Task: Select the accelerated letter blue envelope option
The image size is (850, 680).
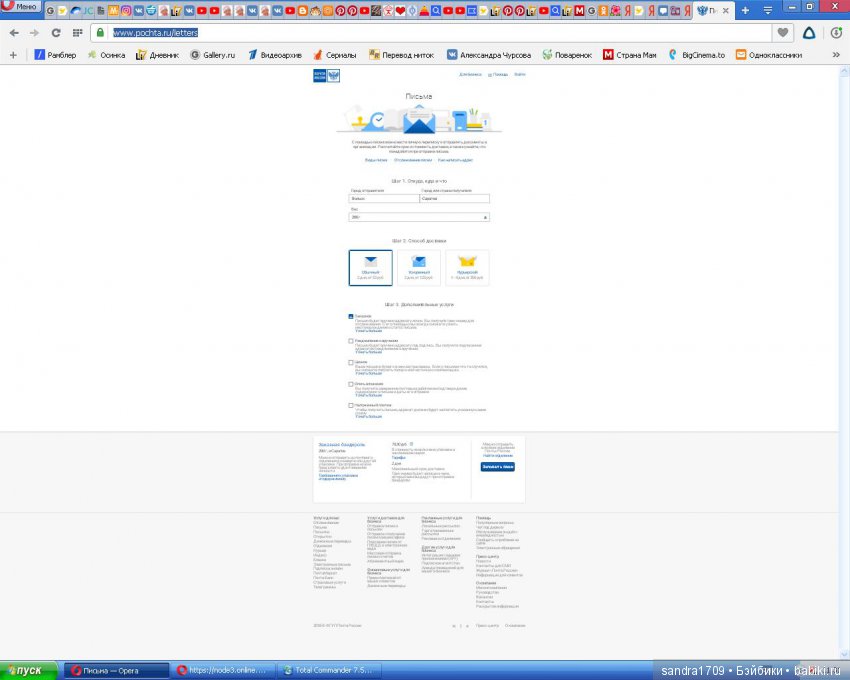Action: point(419,267)
